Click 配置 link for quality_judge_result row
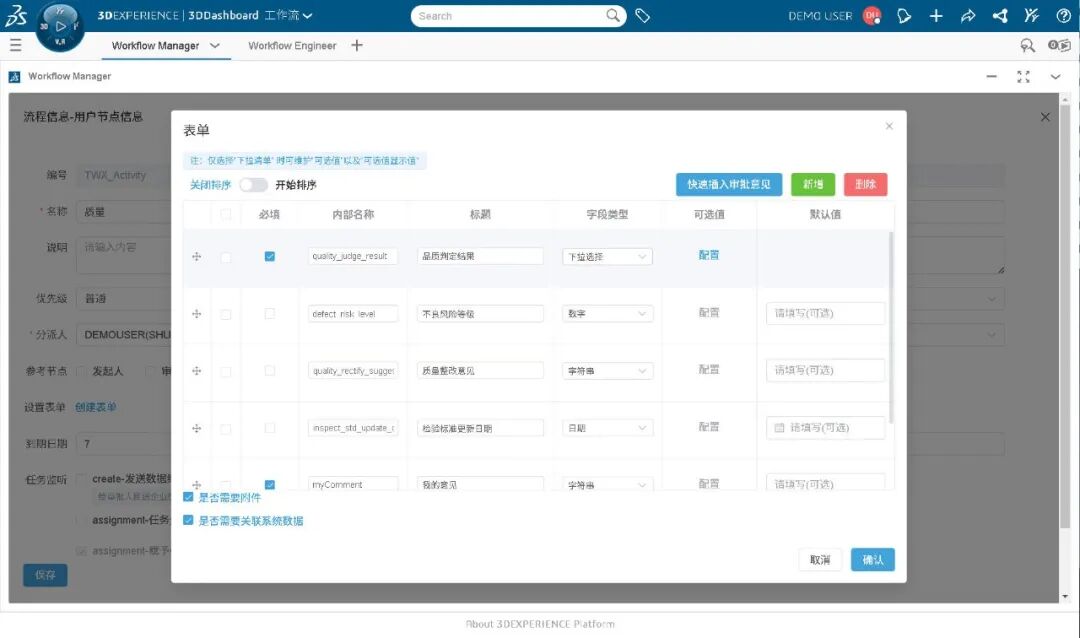This screenshot has height=638, width=1080. coord(709,255)
